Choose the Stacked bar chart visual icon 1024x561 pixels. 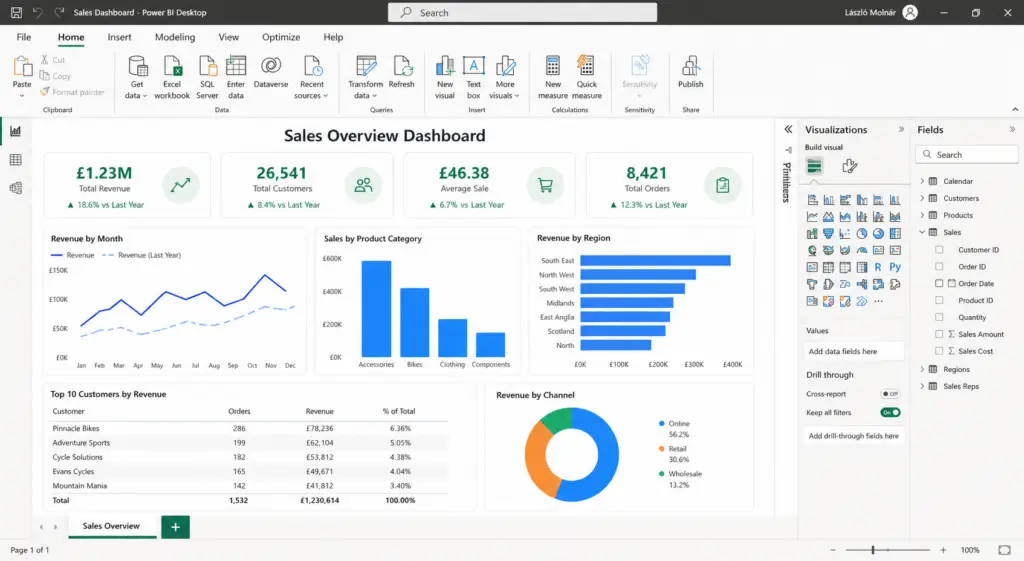click(x=812, y=199)
